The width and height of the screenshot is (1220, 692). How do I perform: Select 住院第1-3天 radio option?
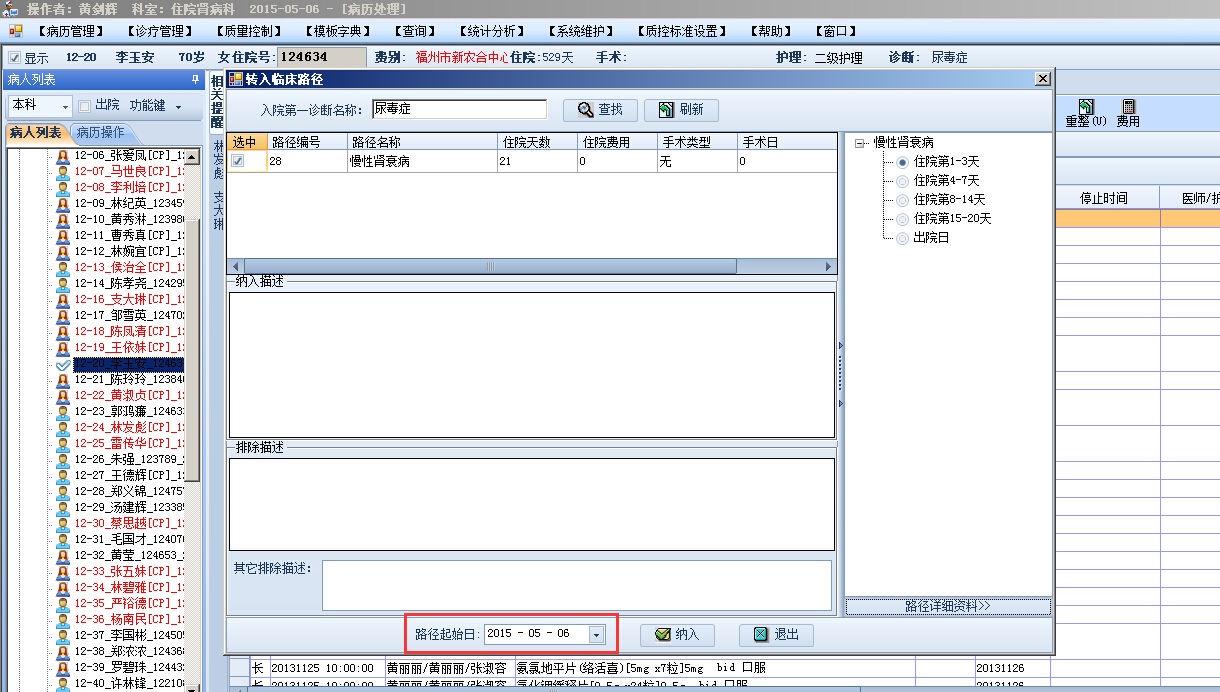[902, 161]
